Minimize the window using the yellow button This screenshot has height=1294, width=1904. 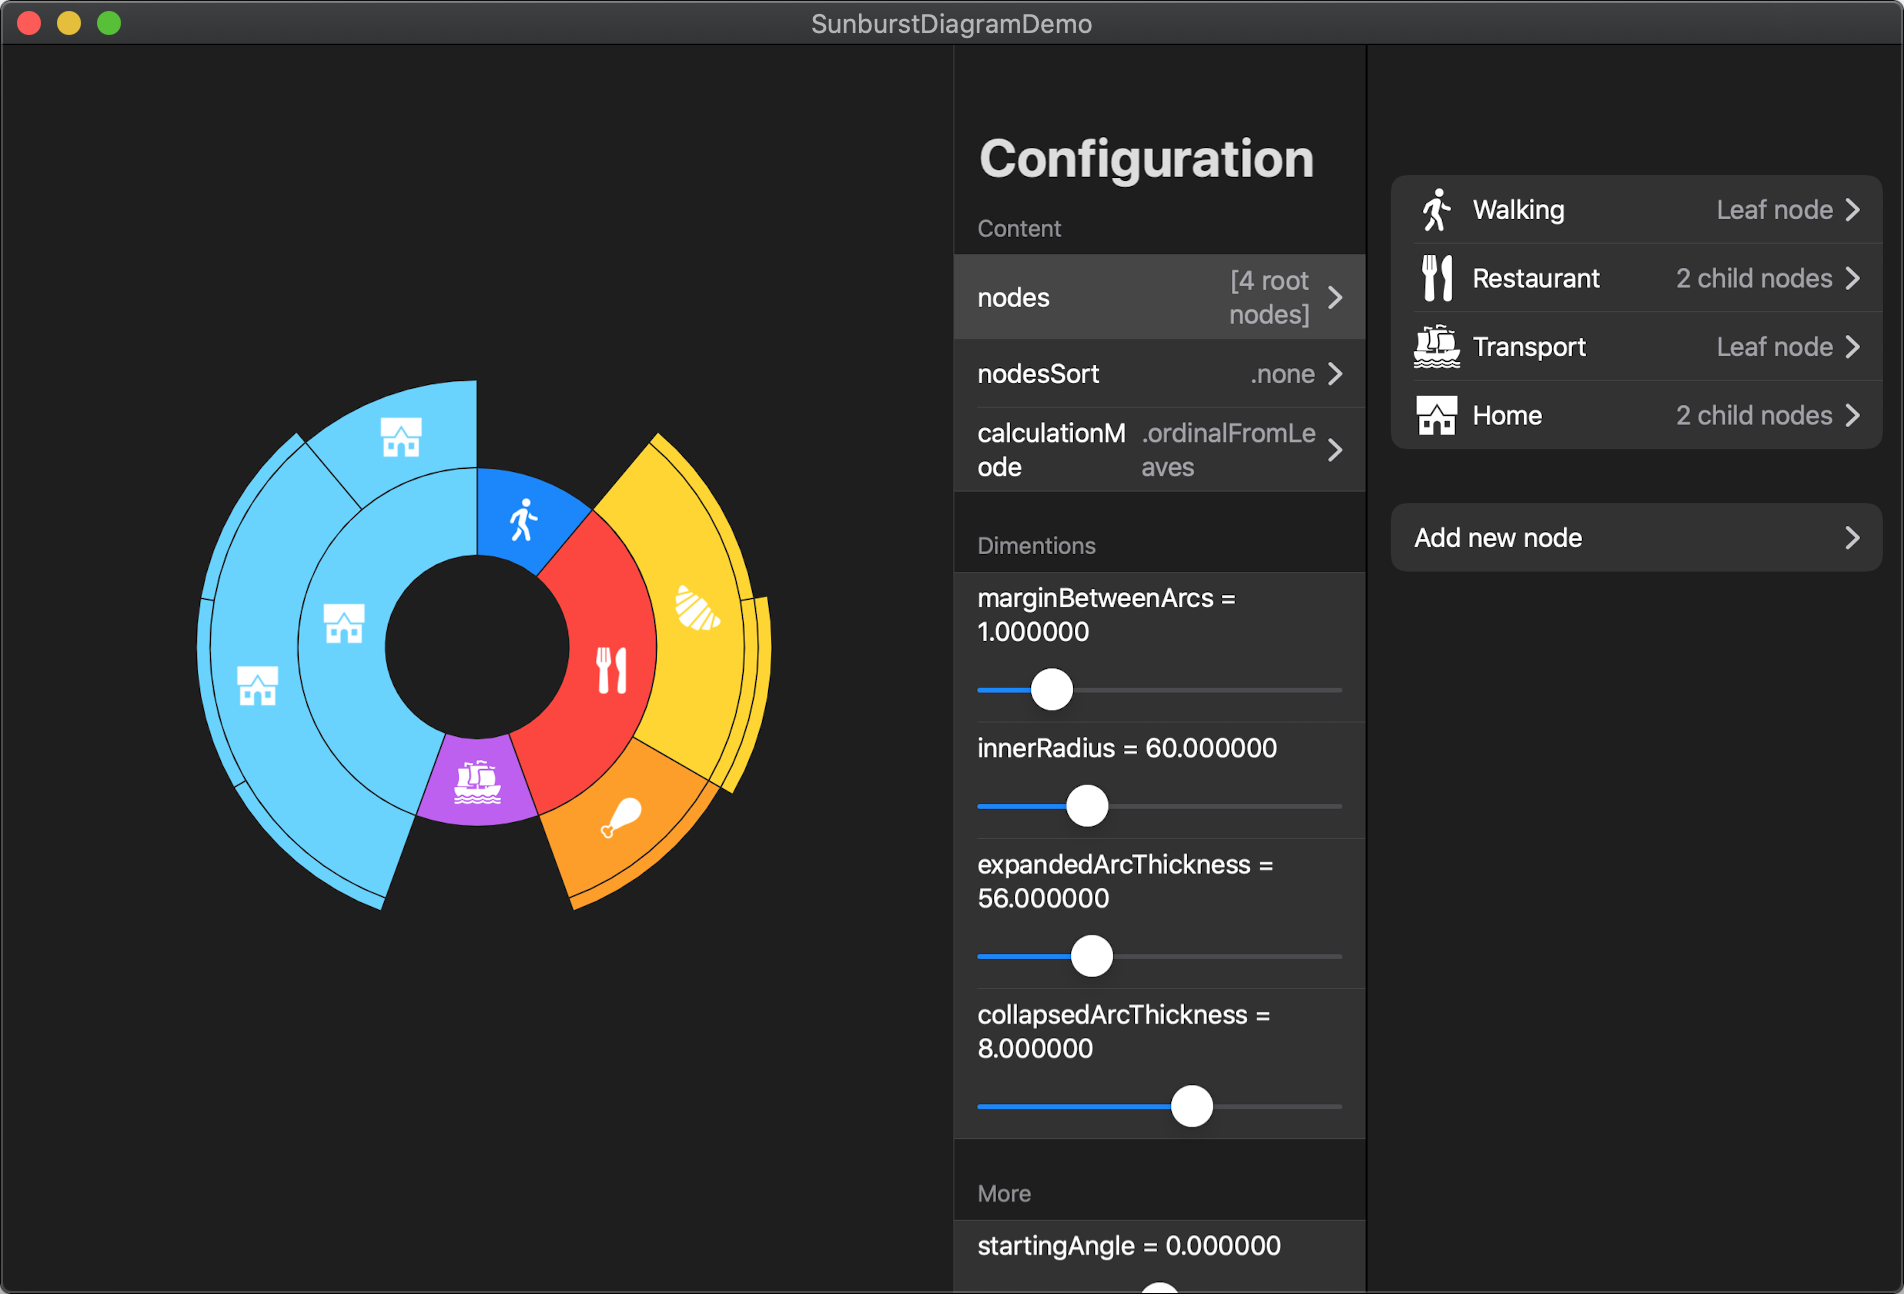[x=69, y=23]
